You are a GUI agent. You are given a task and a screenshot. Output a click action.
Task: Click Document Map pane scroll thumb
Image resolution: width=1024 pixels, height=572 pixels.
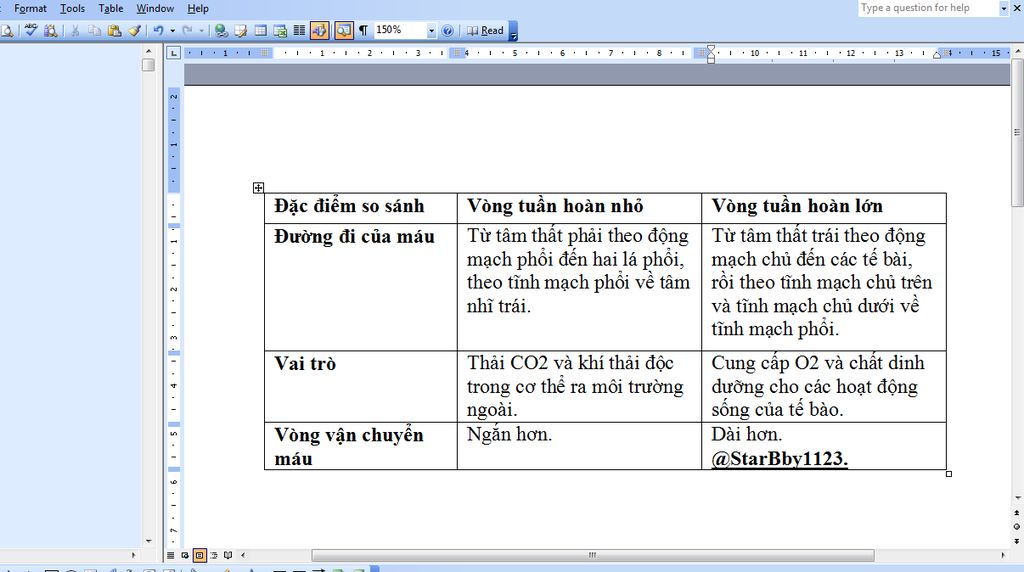click(x=148, y=65)
